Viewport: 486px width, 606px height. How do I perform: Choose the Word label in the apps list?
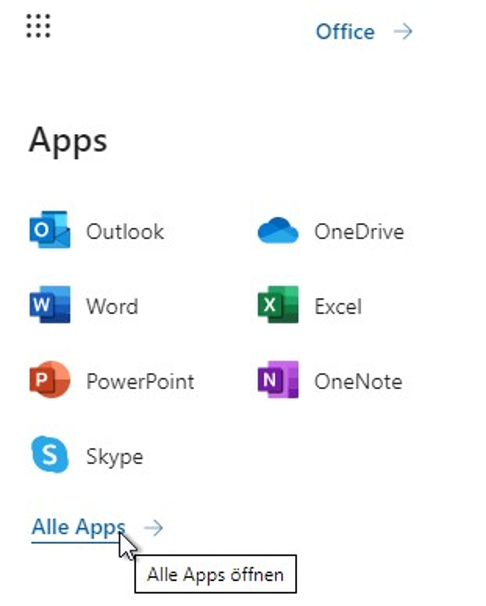(112, 306)
